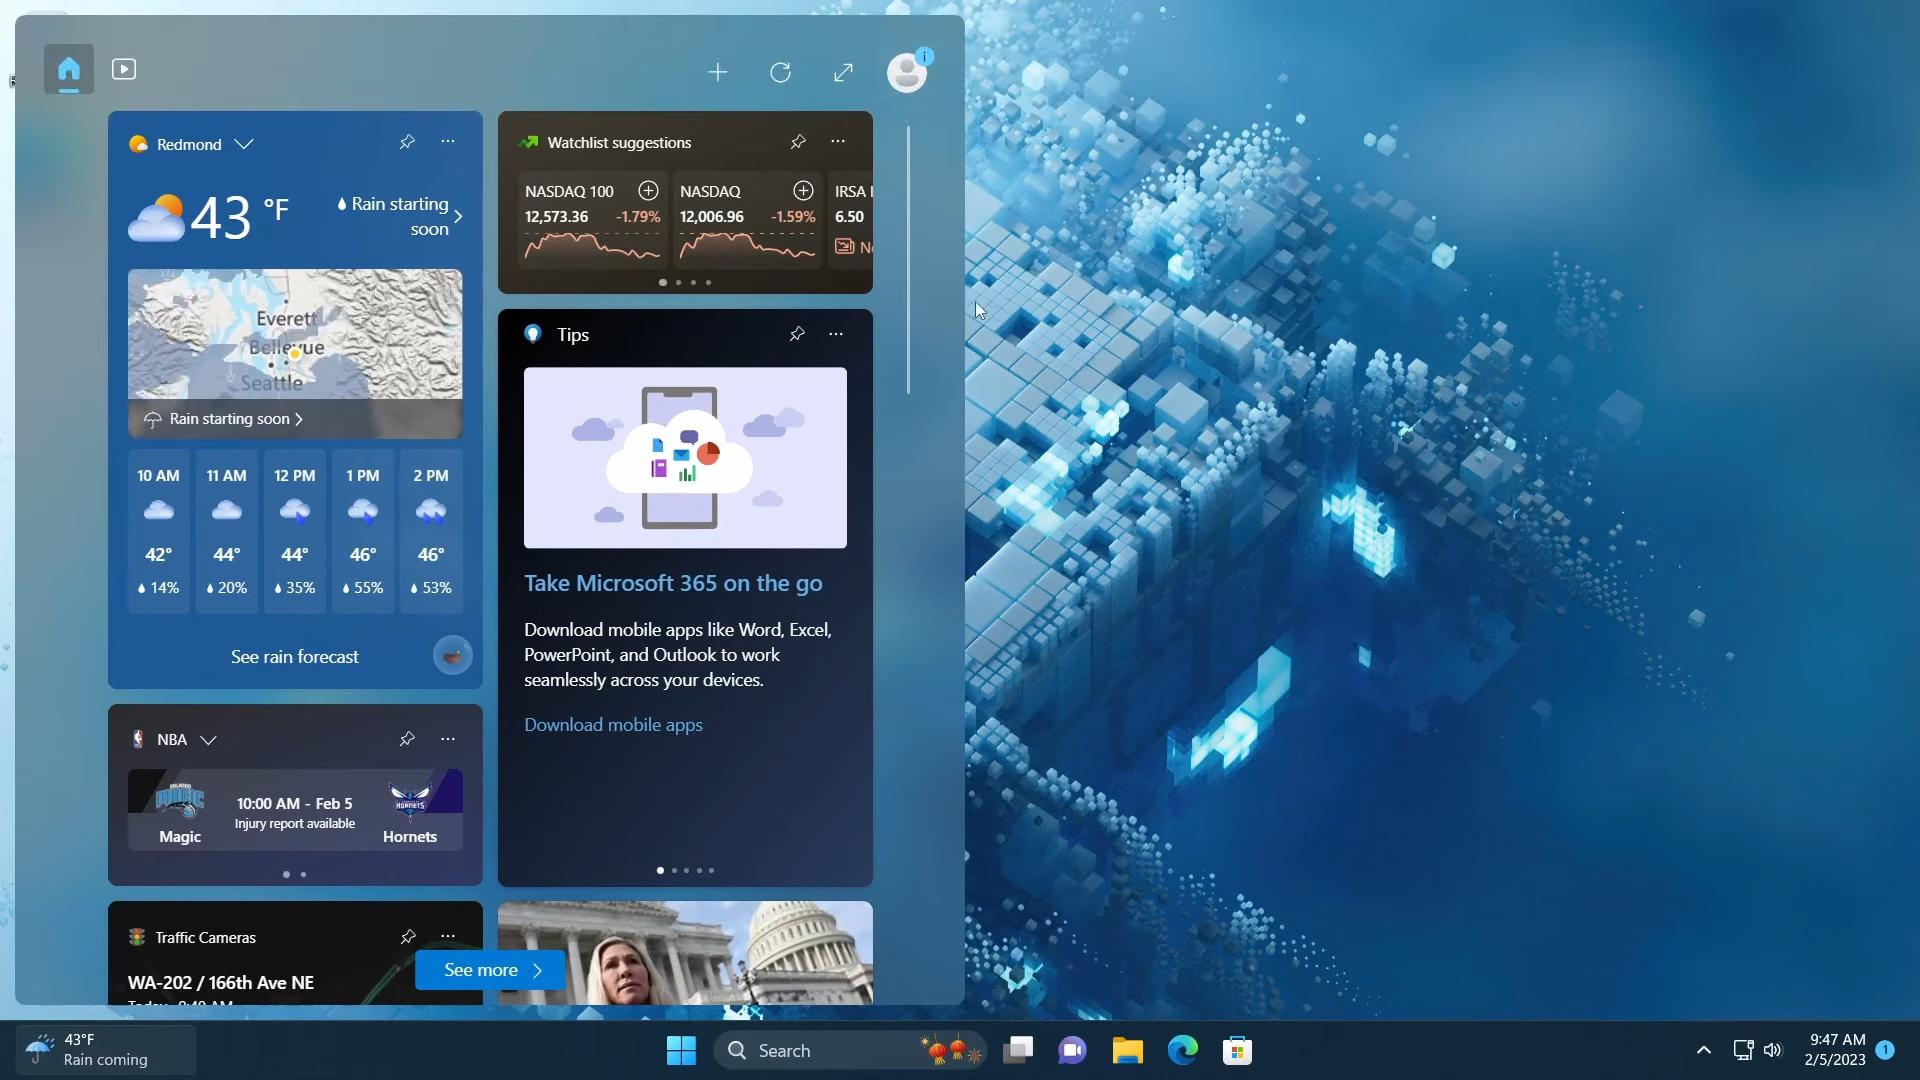Click the pin icon on the Weather widget

[x=407, y=144]
